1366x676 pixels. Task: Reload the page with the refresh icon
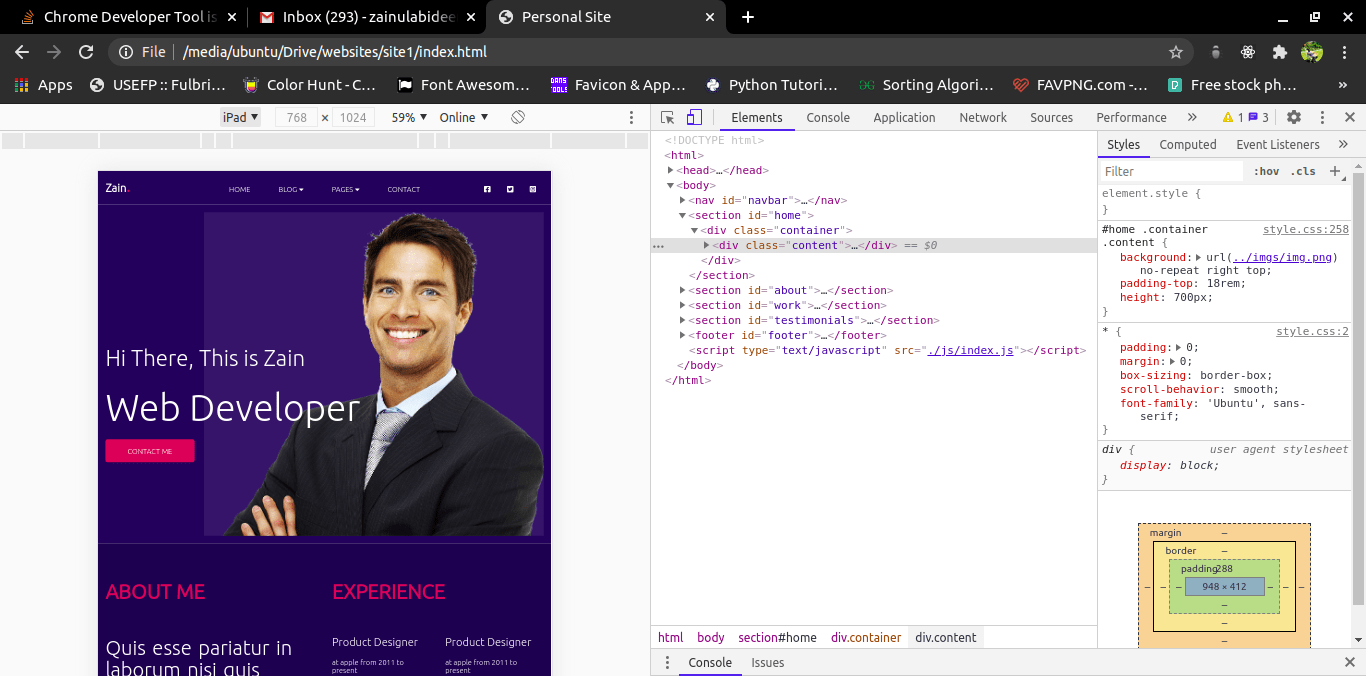click(86, 52)
